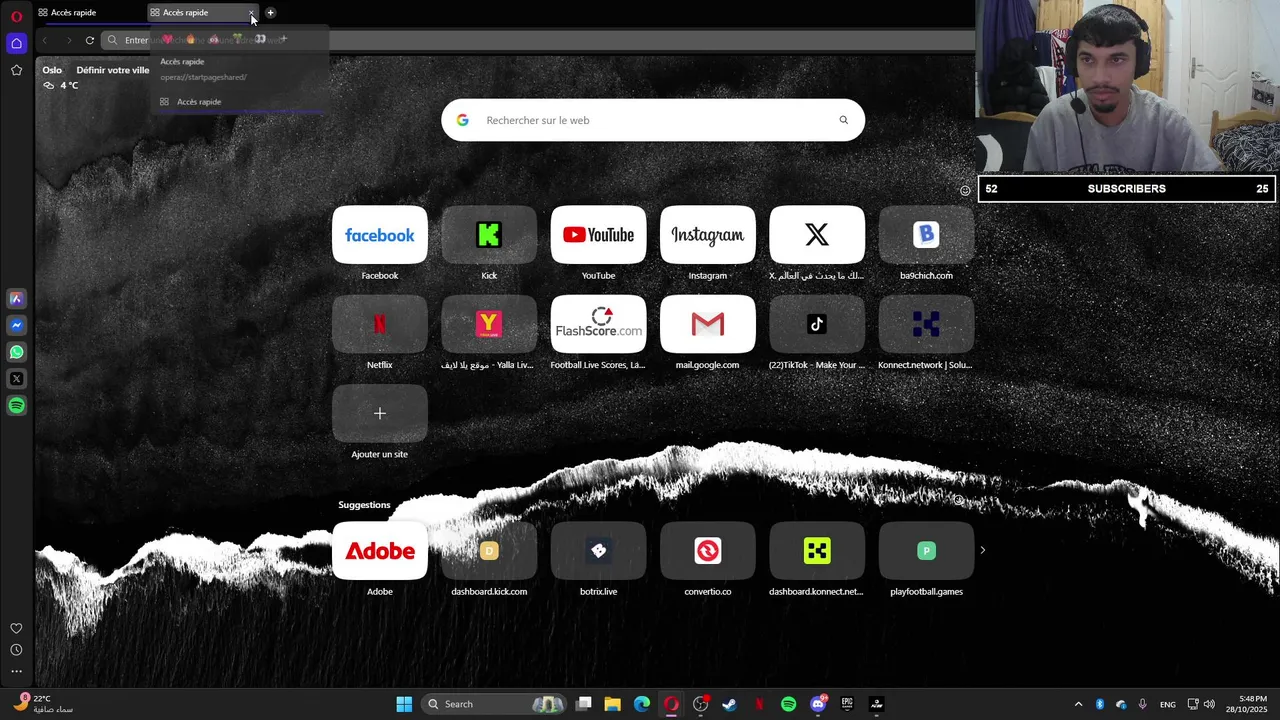
Task: Select the Accès rapide tab beside Opera logo
Action: (x=88, y=12)
